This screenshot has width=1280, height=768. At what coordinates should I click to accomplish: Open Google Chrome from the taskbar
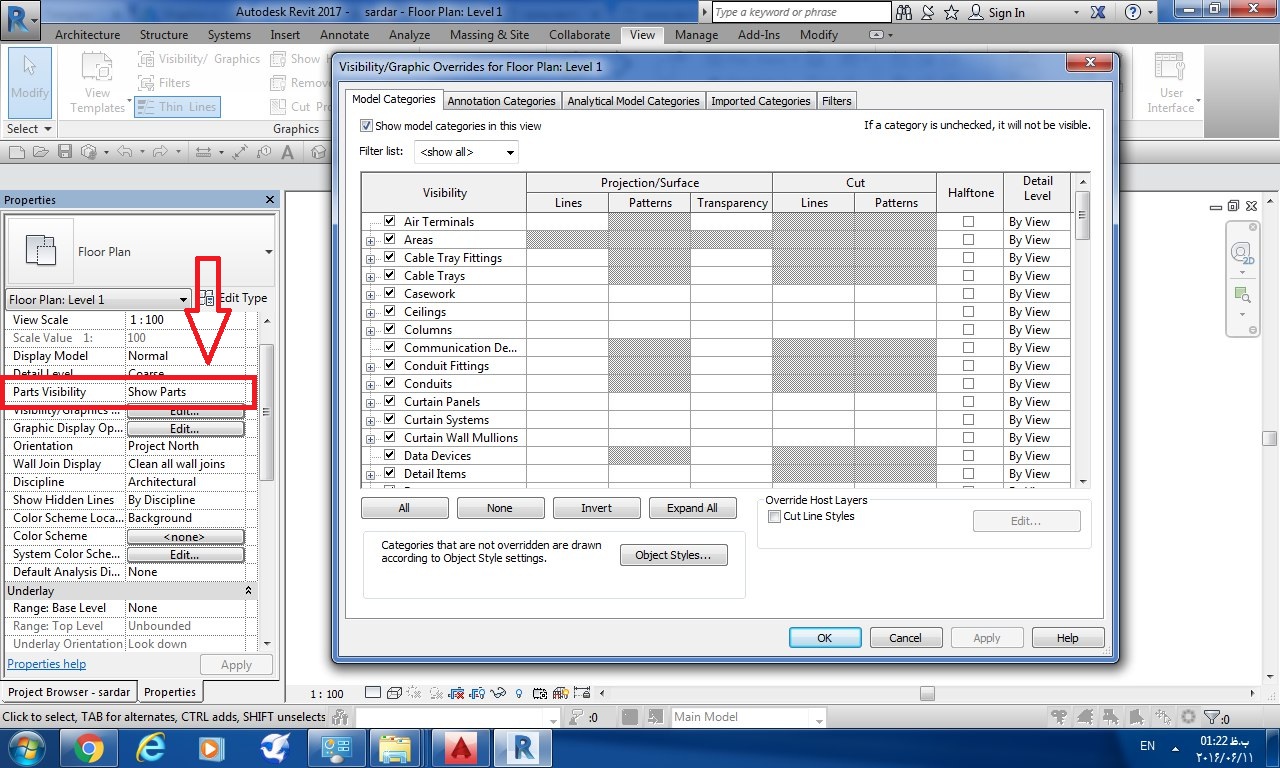click(88, 748)
